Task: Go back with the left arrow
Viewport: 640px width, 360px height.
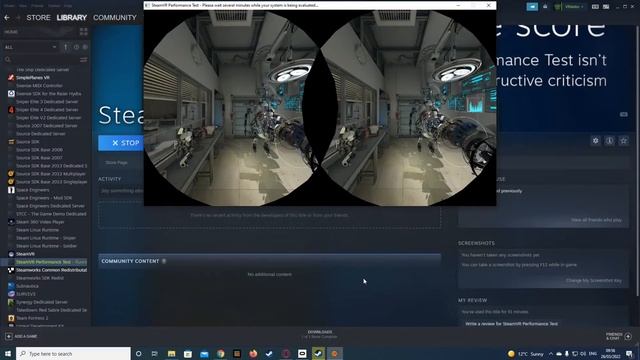Action: (7, 18)
